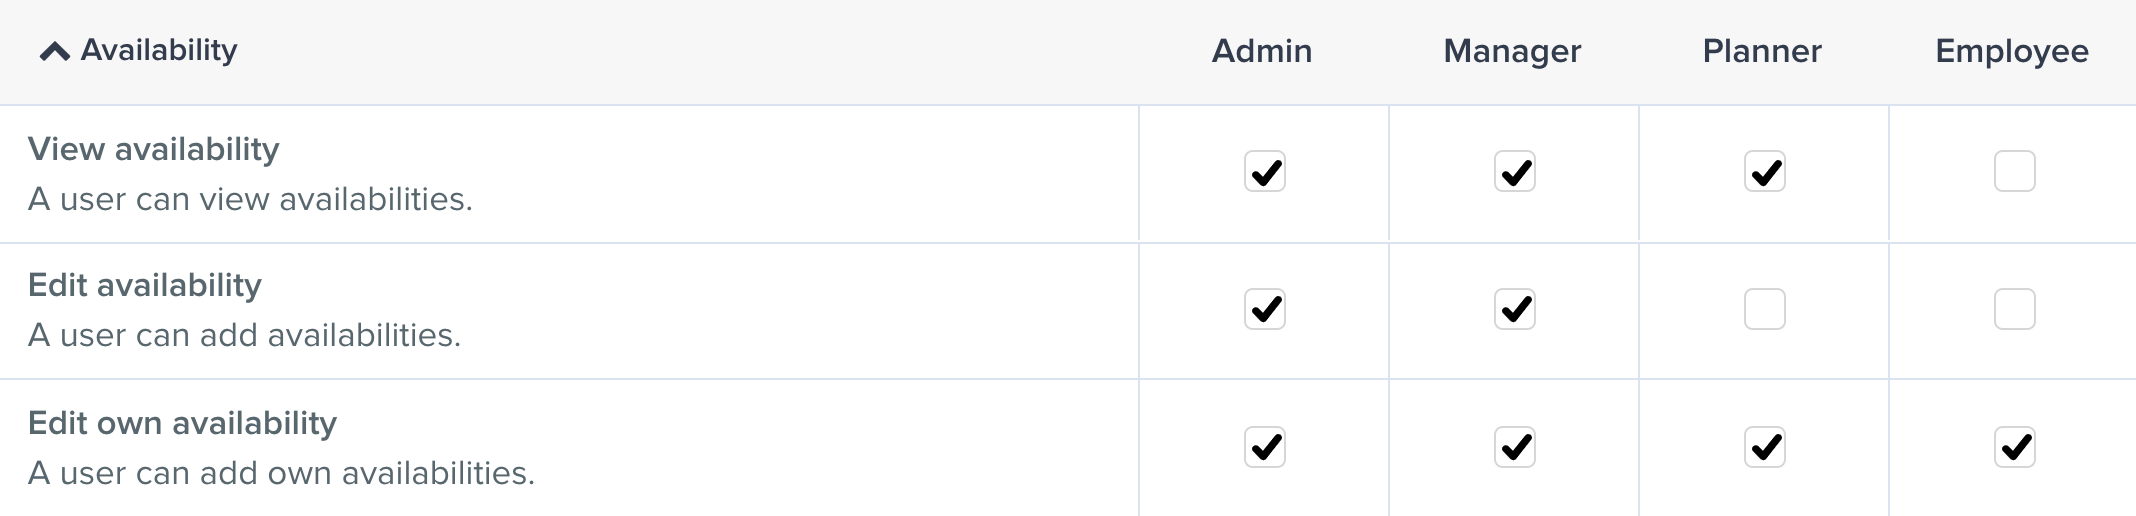Click the Manager column header

click(x=1512, y=51)
